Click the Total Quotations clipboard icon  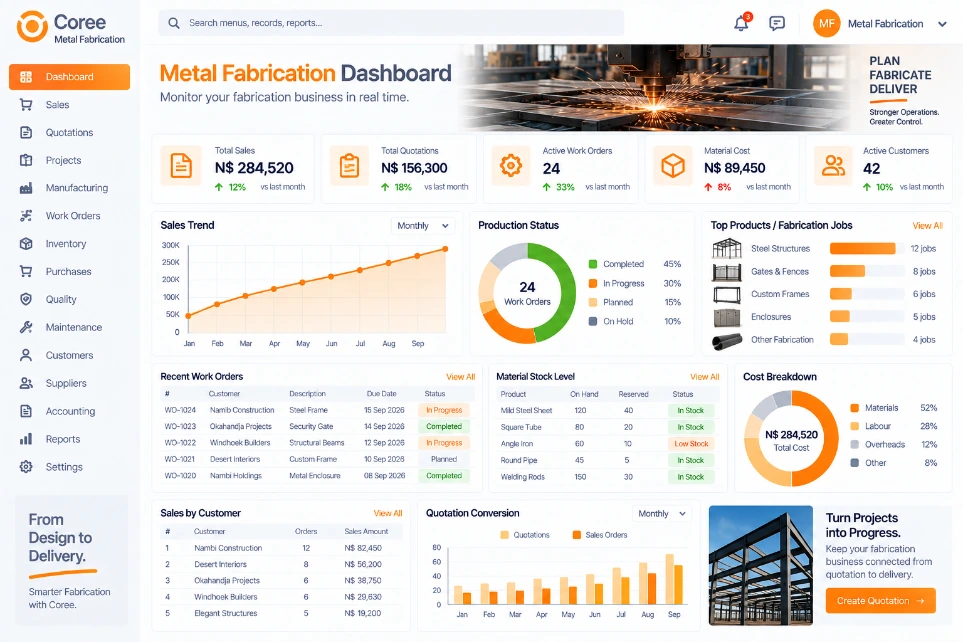tap(349, 166)
